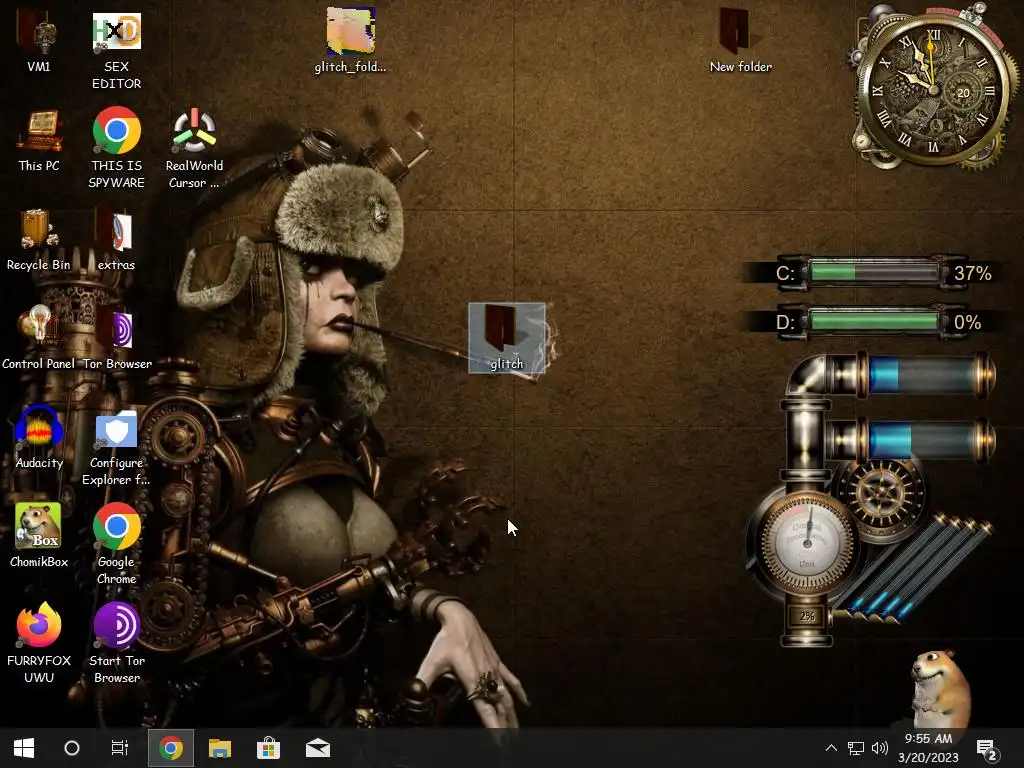Switch to Chrome in the taskbar

171,748
